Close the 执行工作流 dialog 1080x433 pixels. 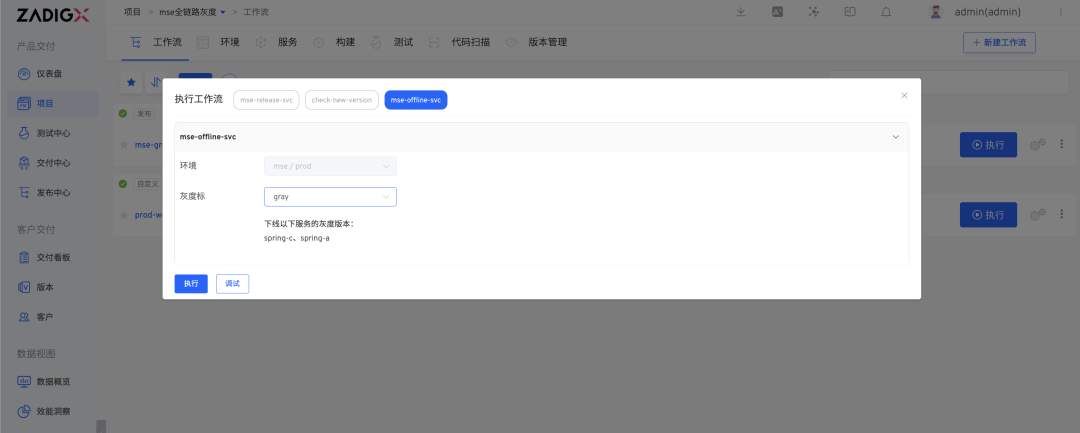point(904,96)
